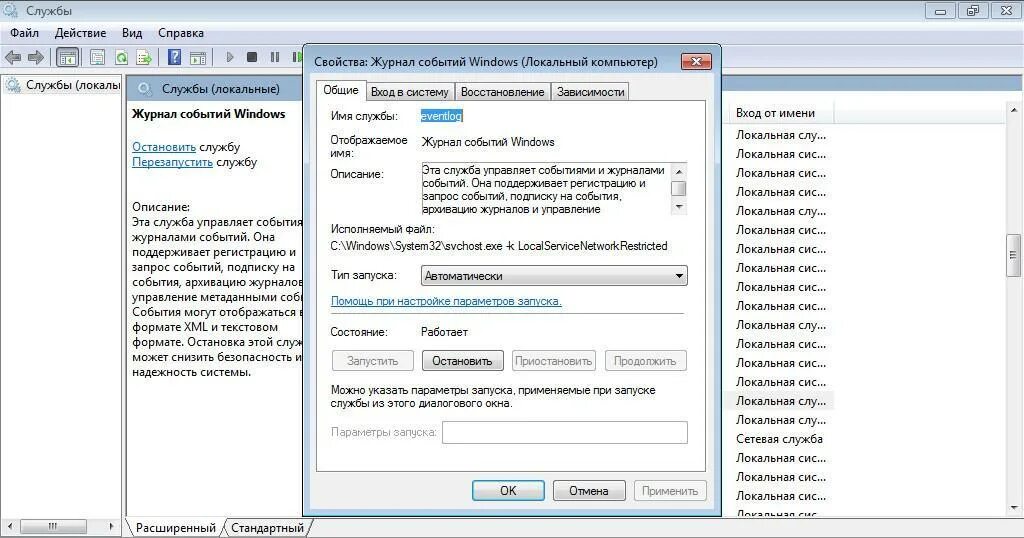The width and height of the screenshot is (1024, 538).
Task: Open the Помощь при настройке параметров запуска link
Action: pos(446,301)
